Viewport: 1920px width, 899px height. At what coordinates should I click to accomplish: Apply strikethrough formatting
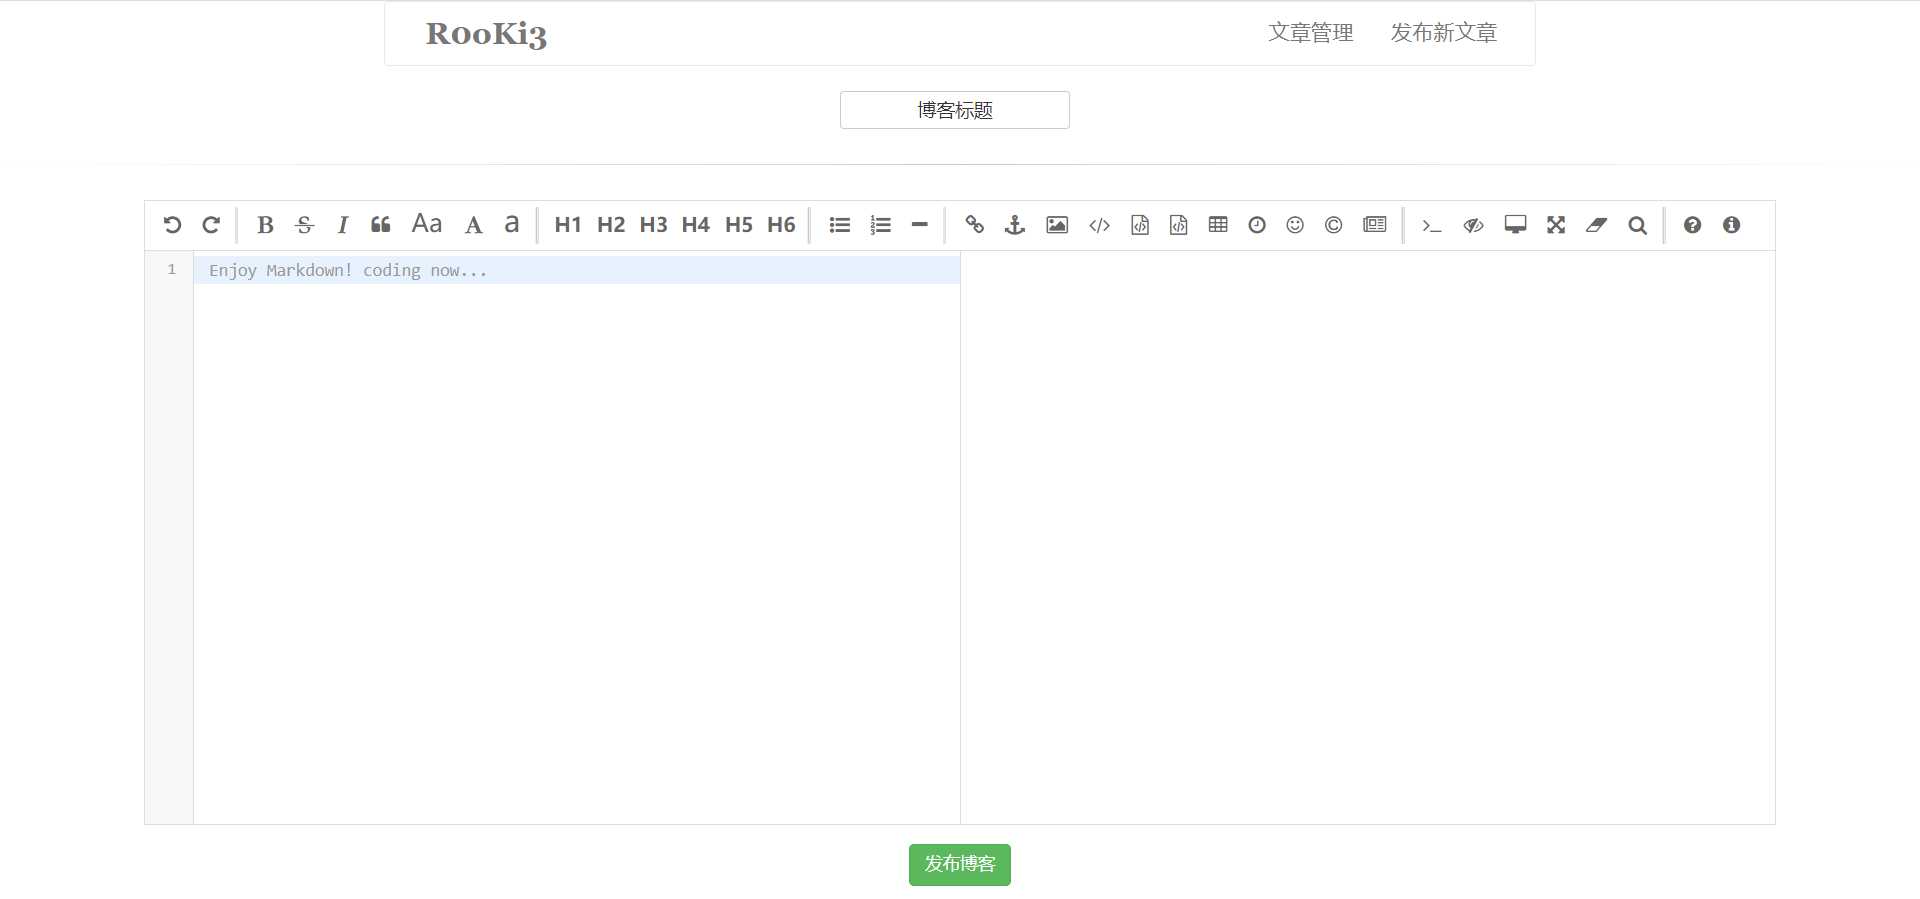tap(305, 225)
